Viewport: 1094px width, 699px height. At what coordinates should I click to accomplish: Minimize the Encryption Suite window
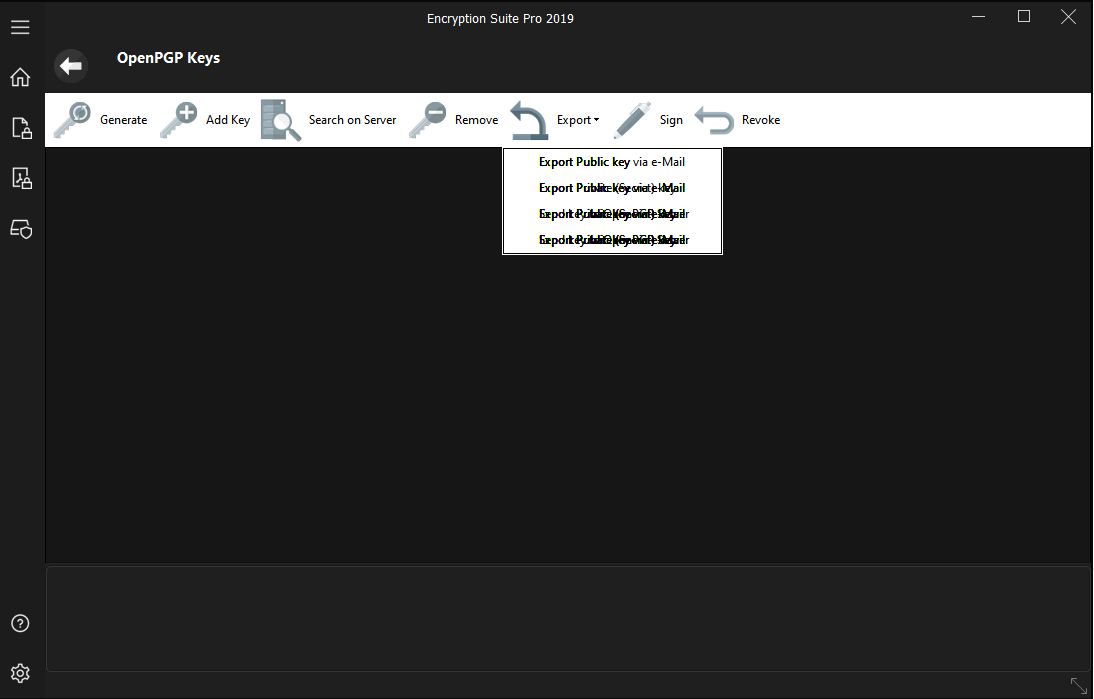point(978,16)
